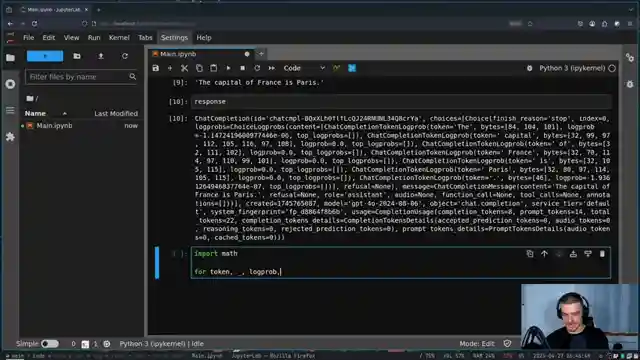This screenshot has width=640, height=360.
Task: Open the View menu
Action: coord(71,38)
